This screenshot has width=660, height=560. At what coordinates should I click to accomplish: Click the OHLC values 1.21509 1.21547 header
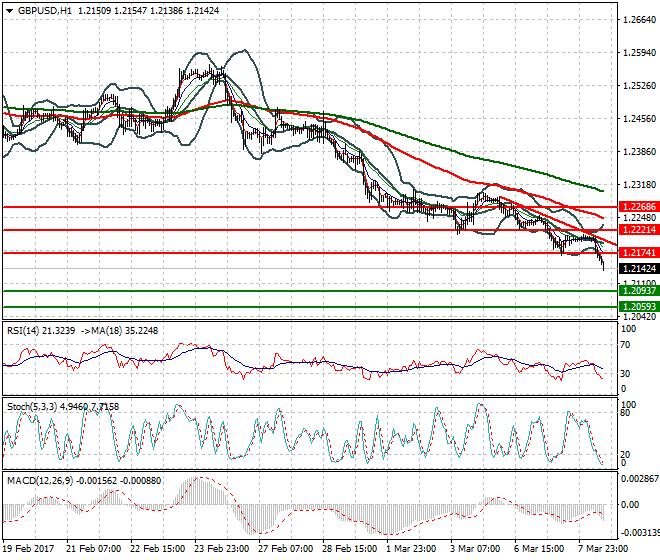112,11
